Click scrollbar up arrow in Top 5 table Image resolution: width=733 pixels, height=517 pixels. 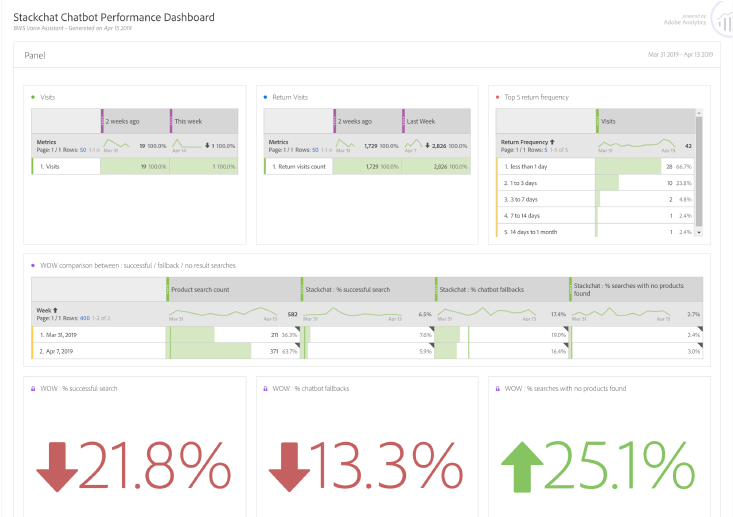coord(699,113)
